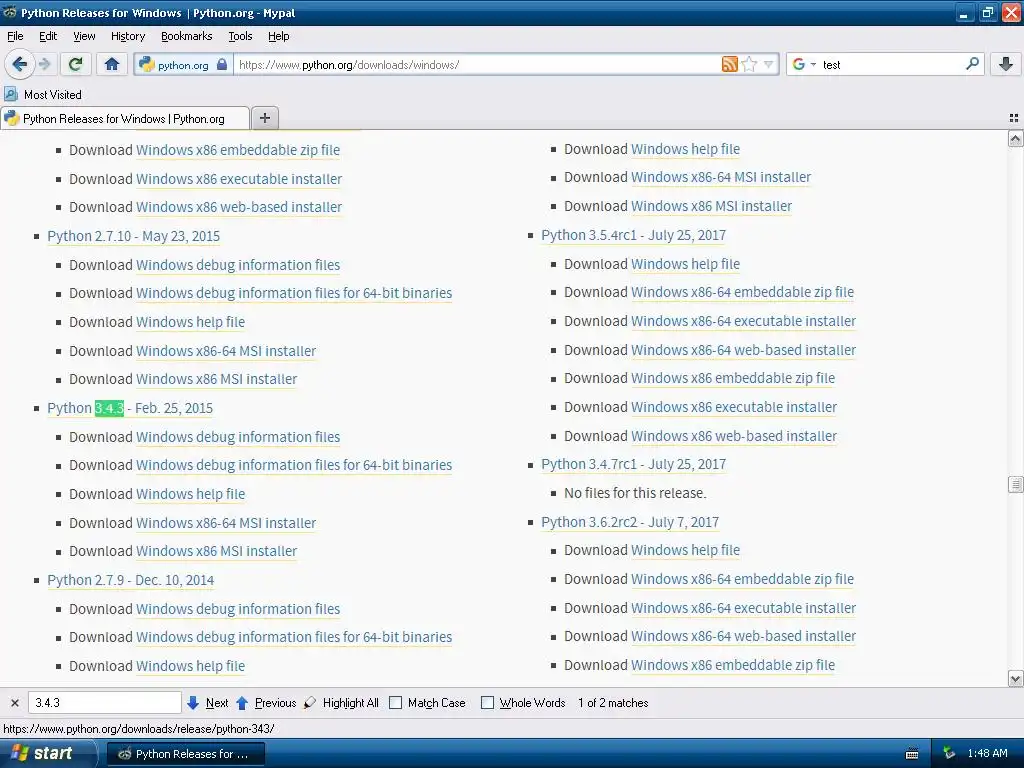Find Previous match arrow button
This screenshot has width=1024, height=768.
pyautogui.click(x=266, y=703)
